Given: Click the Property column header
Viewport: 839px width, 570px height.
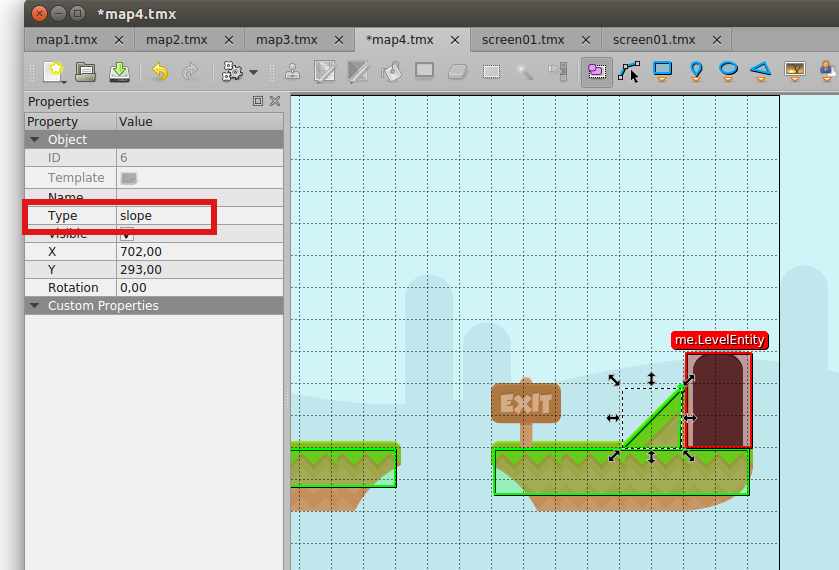Looking at the screenshot, I should coord(71,121).
